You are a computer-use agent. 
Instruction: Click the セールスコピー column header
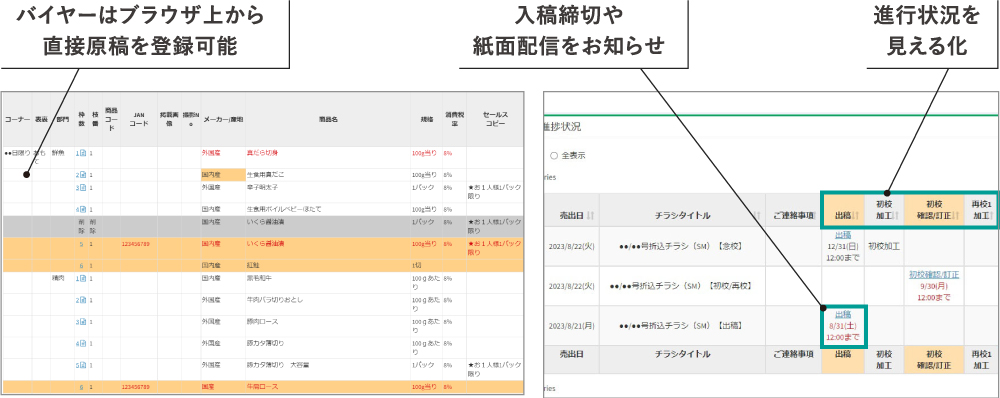tap(494, 119)
